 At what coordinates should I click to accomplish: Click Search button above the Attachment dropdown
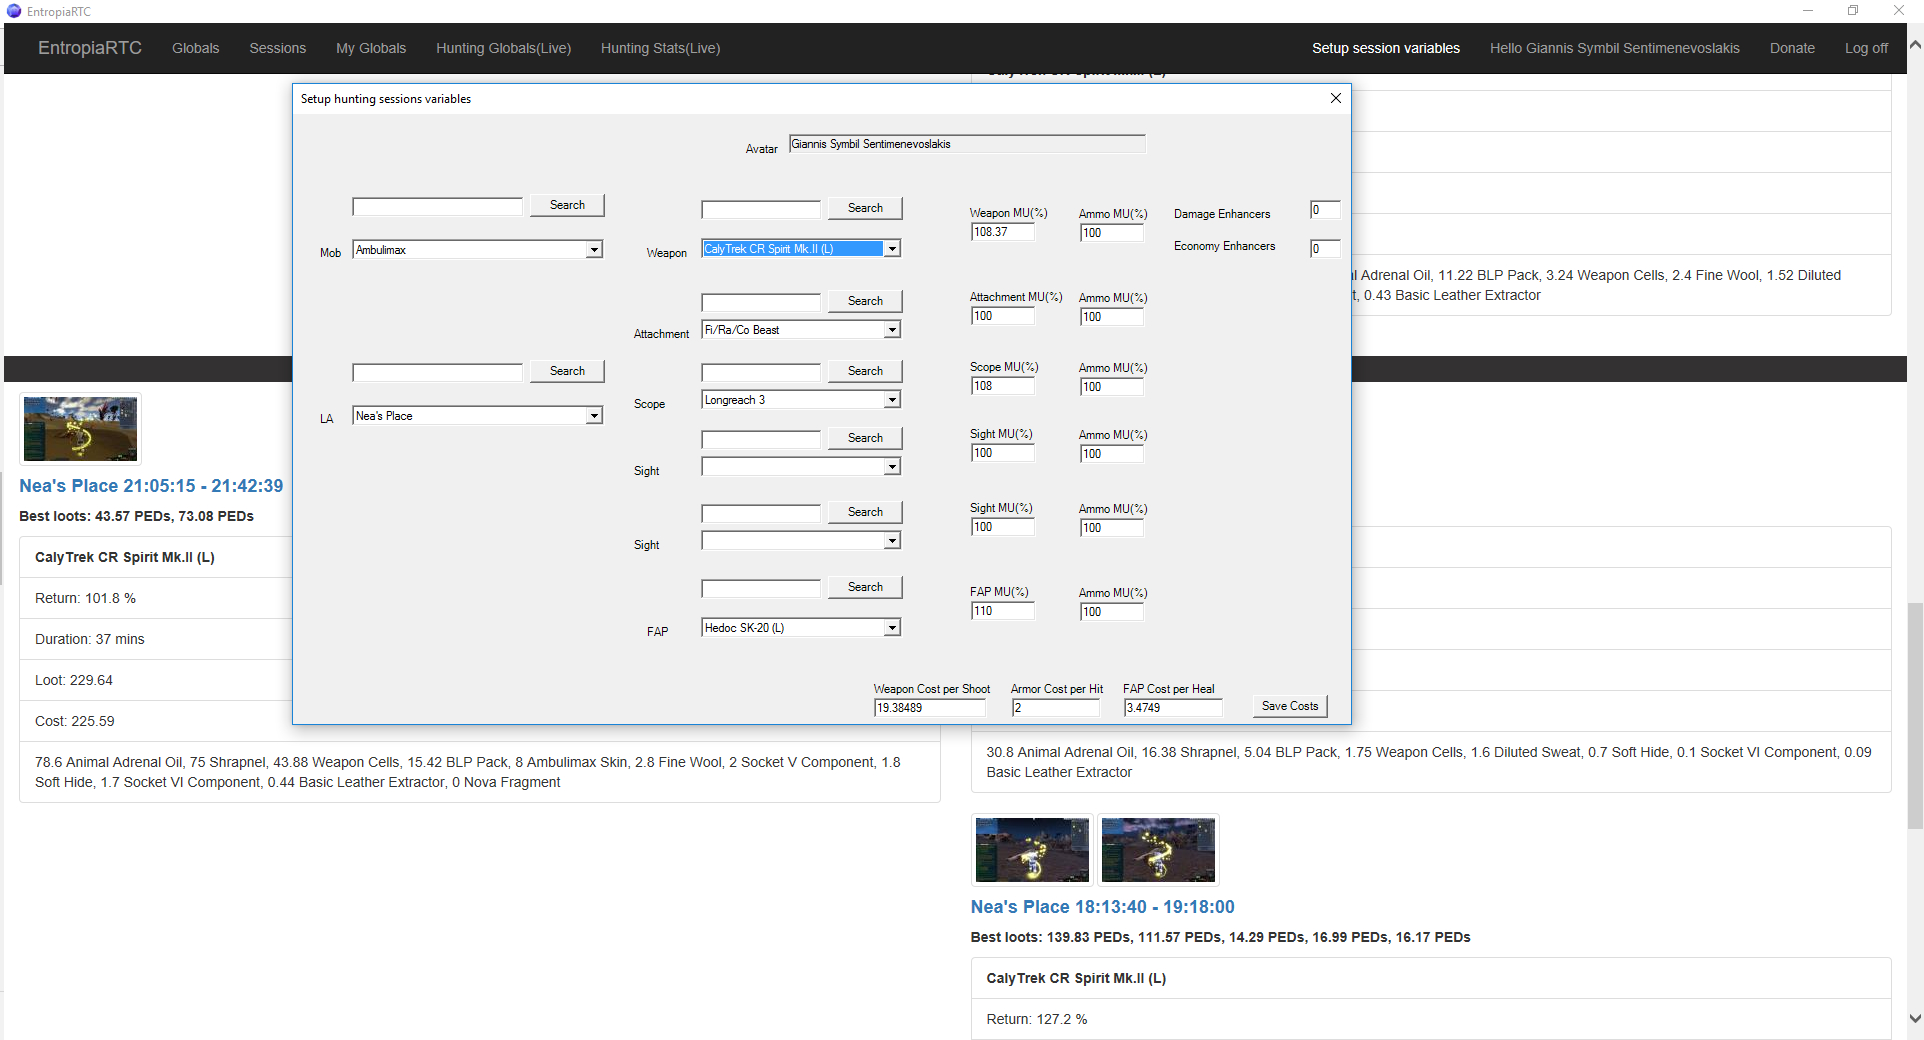pos(865,301)
